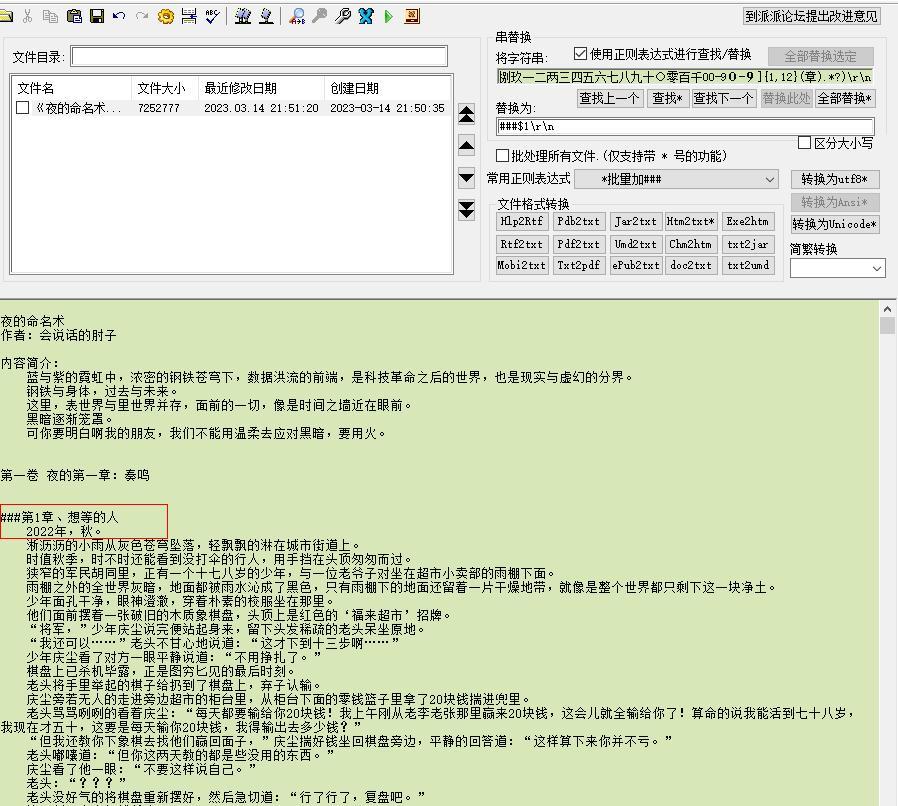Click the ePub2txt conversion button
The height and width of the screenshot is (806, 898).
coord(636,265)
